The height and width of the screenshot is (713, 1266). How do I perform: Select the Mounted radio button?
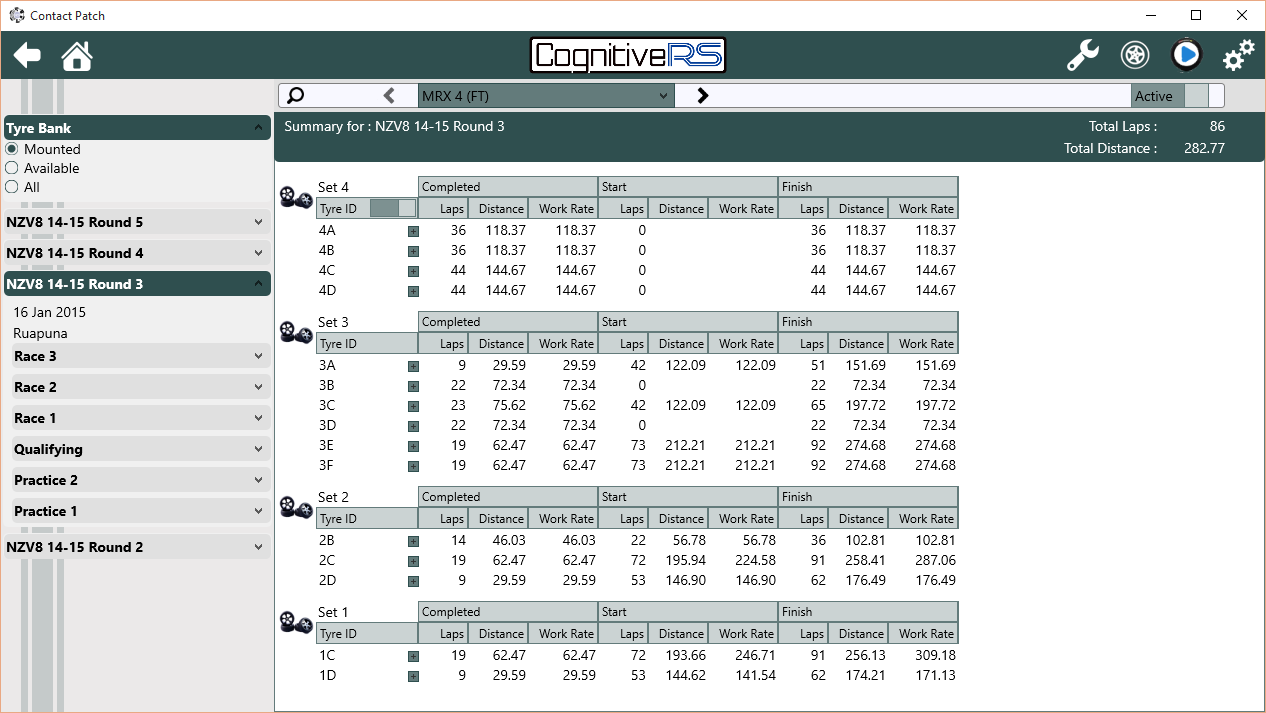(x=12, y=149)
